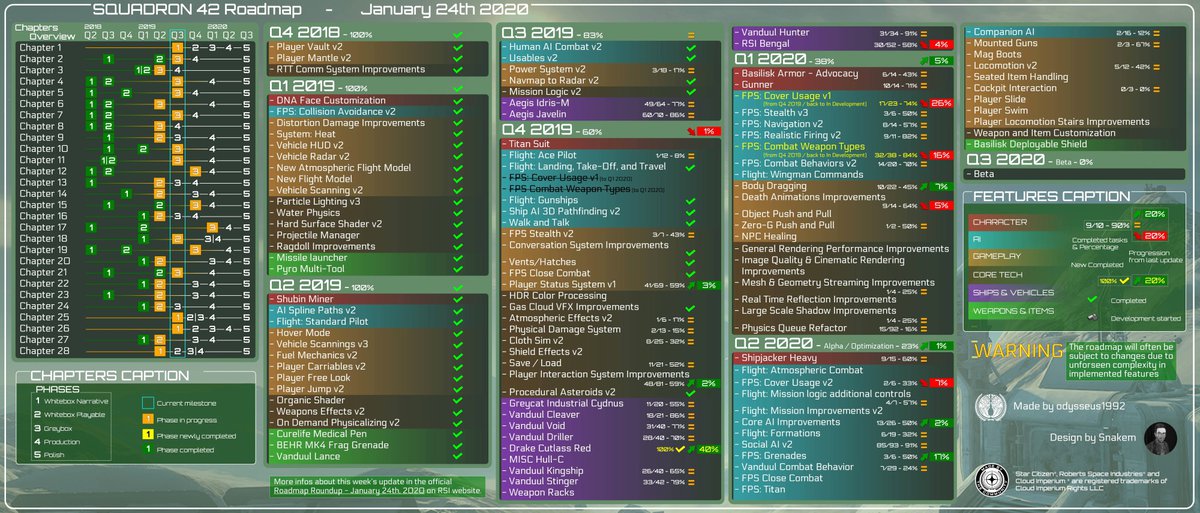
Task: Click the Chapter 28 row label
Action: (41, 351)
